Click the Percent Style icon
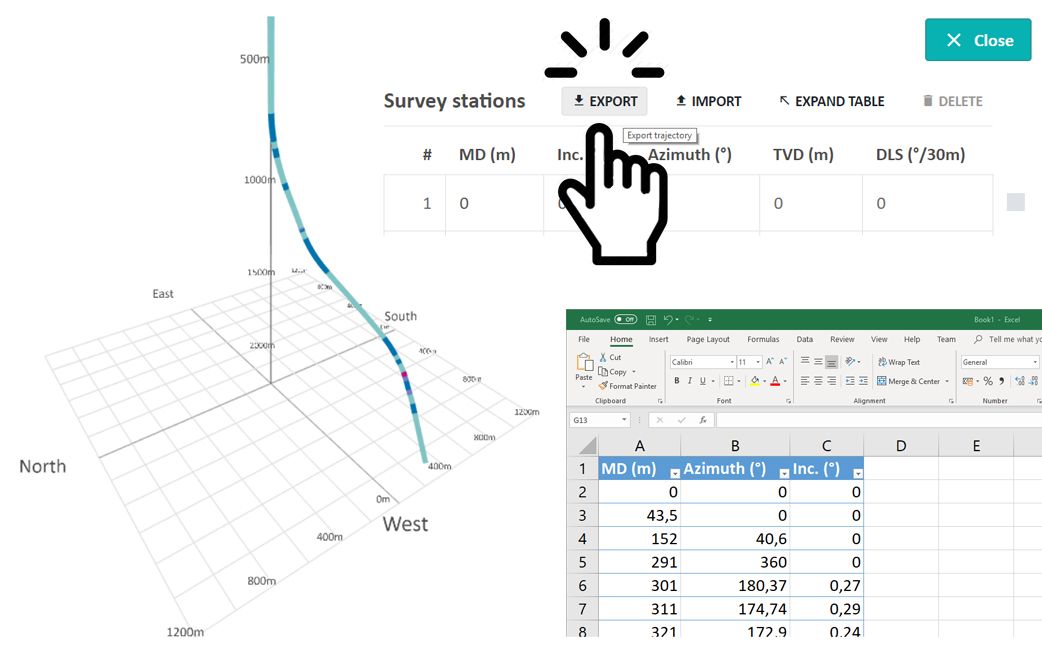1042x646 pixels. point(986,380)
